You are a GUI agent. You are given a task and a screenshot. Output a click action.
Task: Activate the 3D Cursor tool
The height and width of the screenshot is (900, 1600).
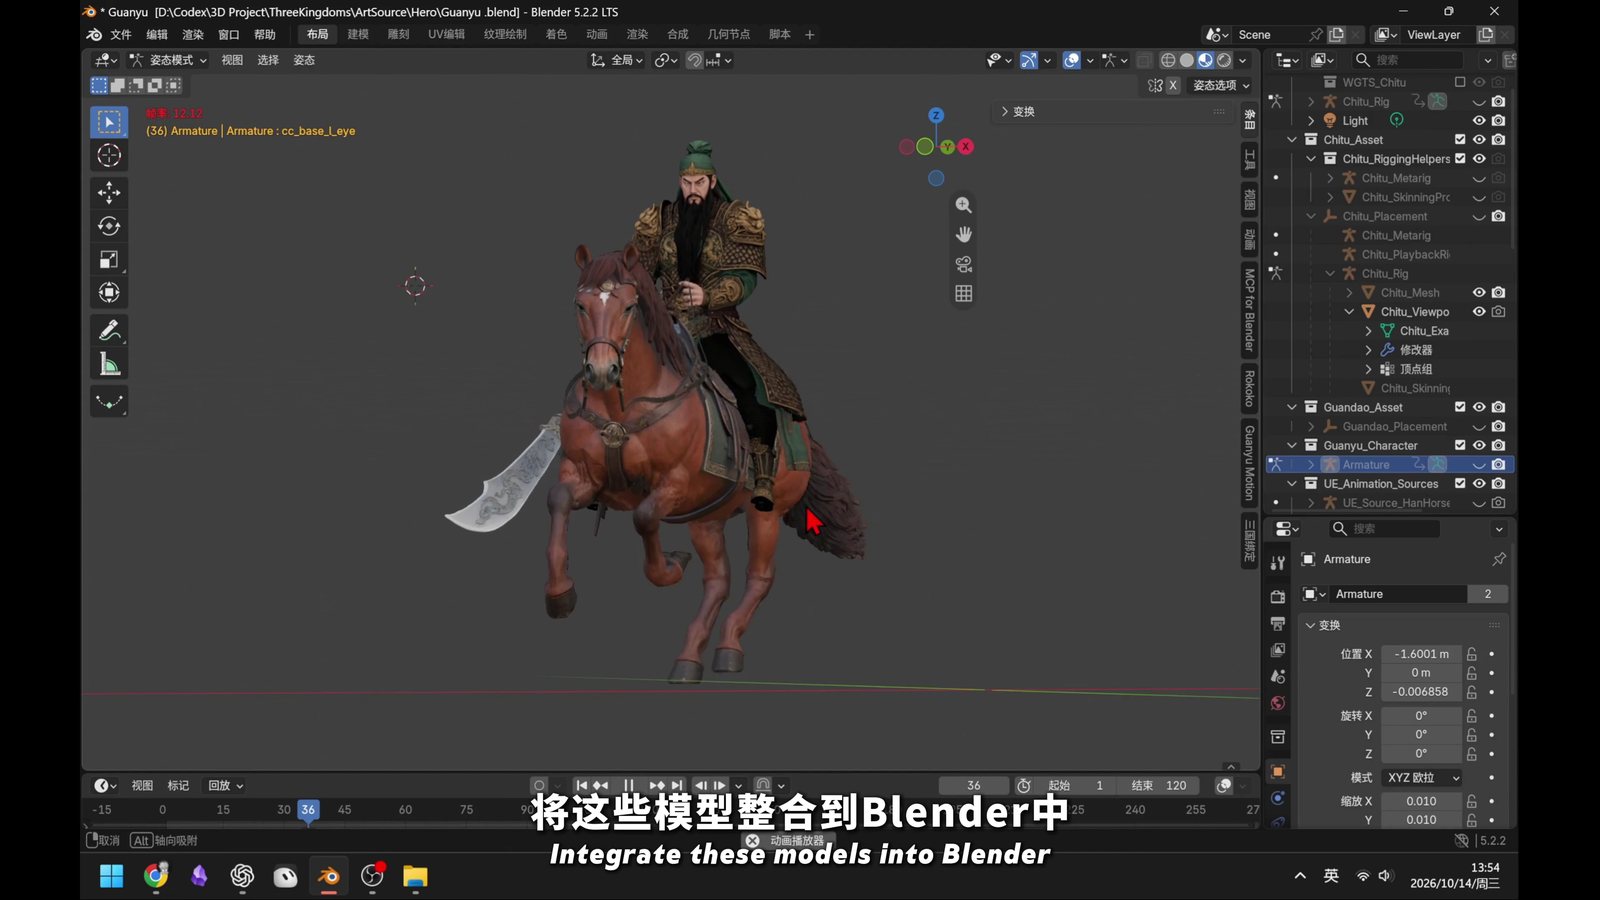pyautogui.click(x=109, y=155)
